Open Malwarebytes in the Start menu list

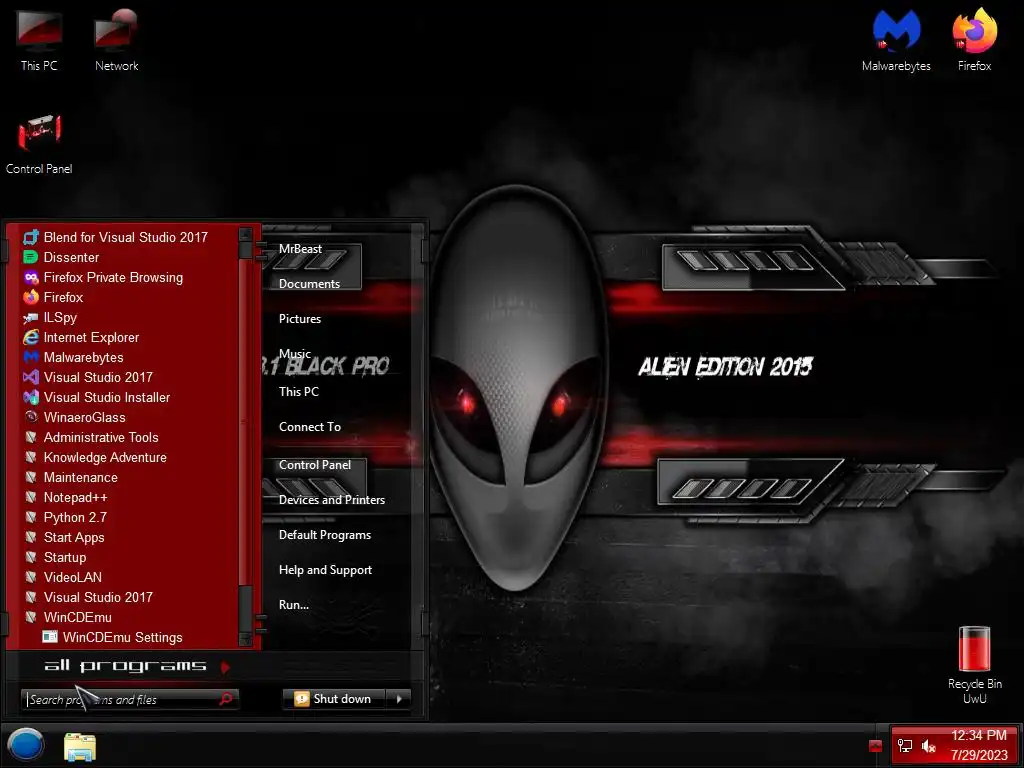tap(73, 357)
